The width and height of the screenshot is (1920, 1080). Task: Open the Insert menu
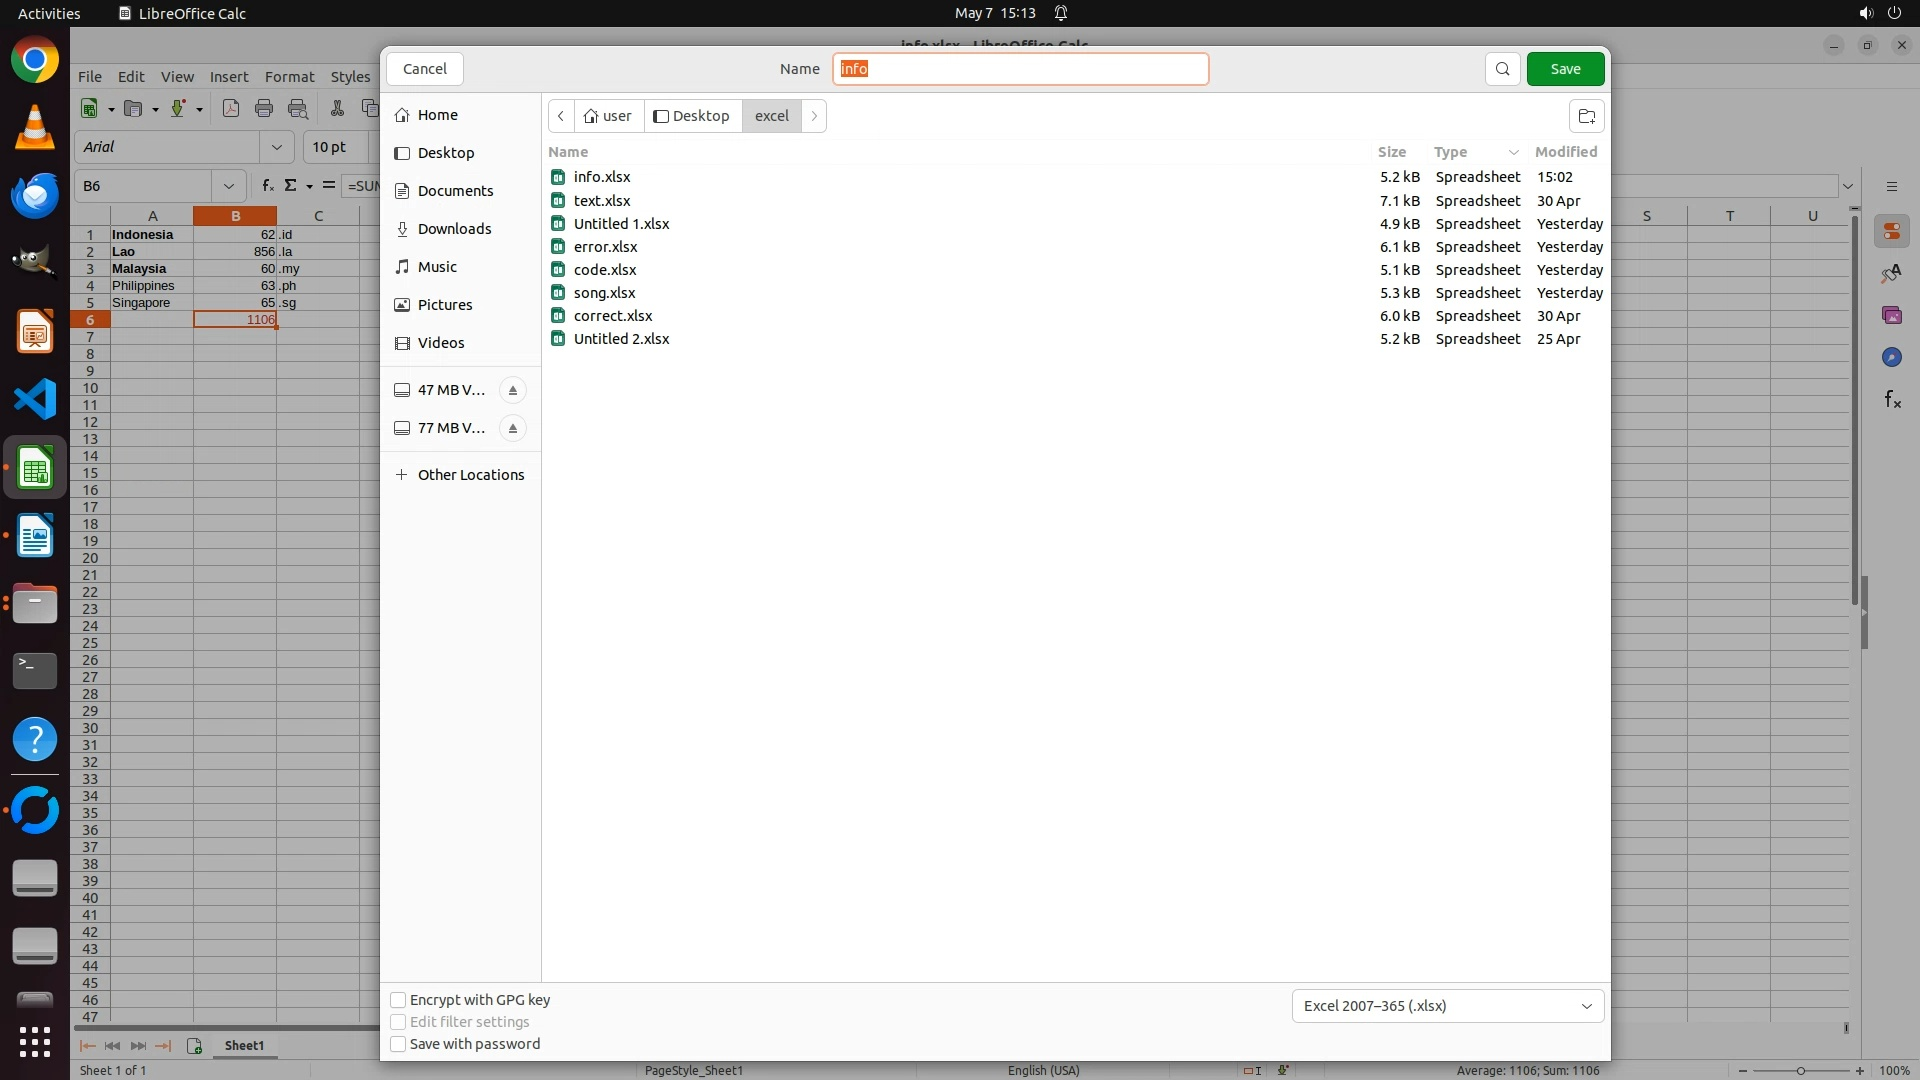click(229, 77)
